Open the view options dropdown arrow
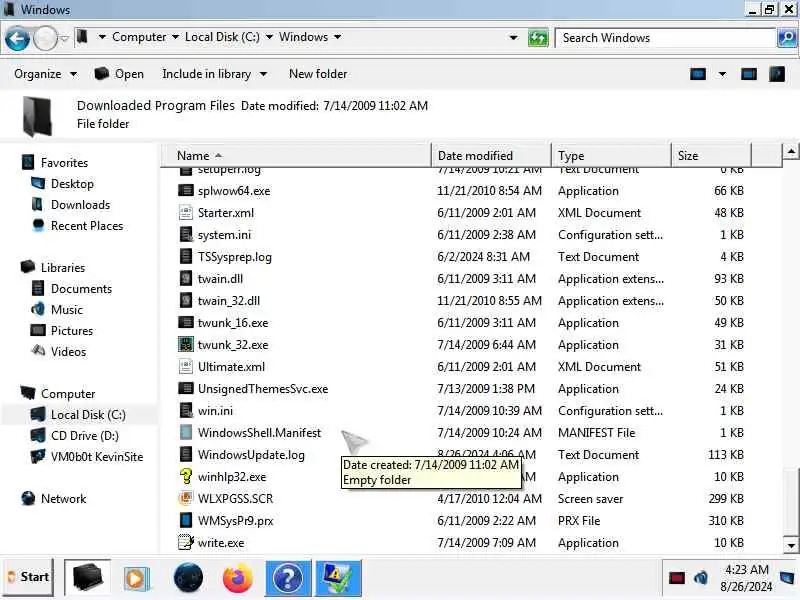800x600 pixels. [x=722, y=74]
